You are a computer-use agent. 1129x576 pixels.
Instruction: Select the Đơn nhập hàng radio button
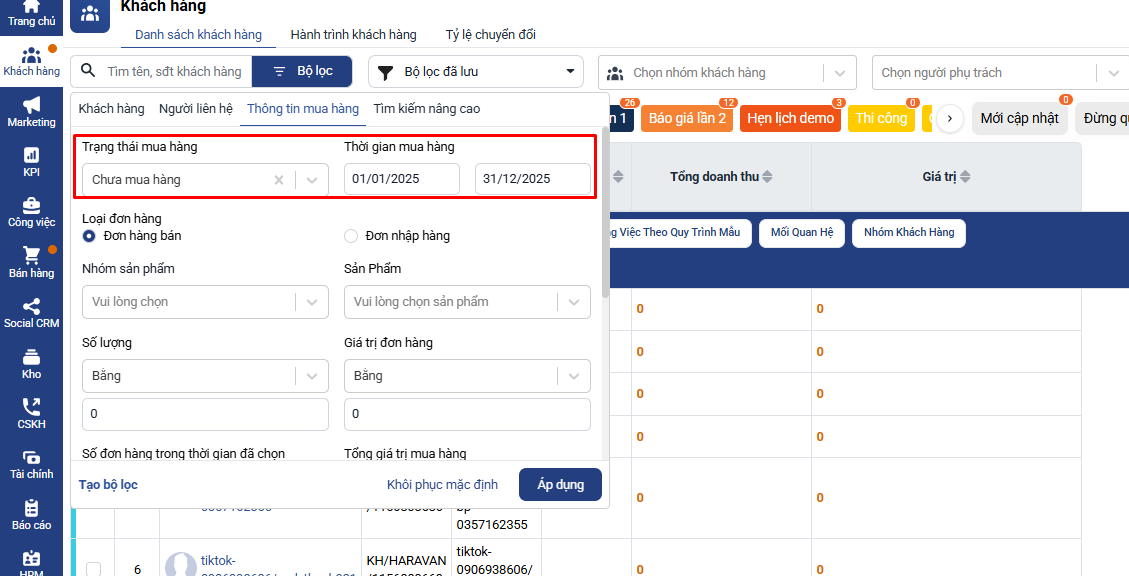click(x=351, y=236)
